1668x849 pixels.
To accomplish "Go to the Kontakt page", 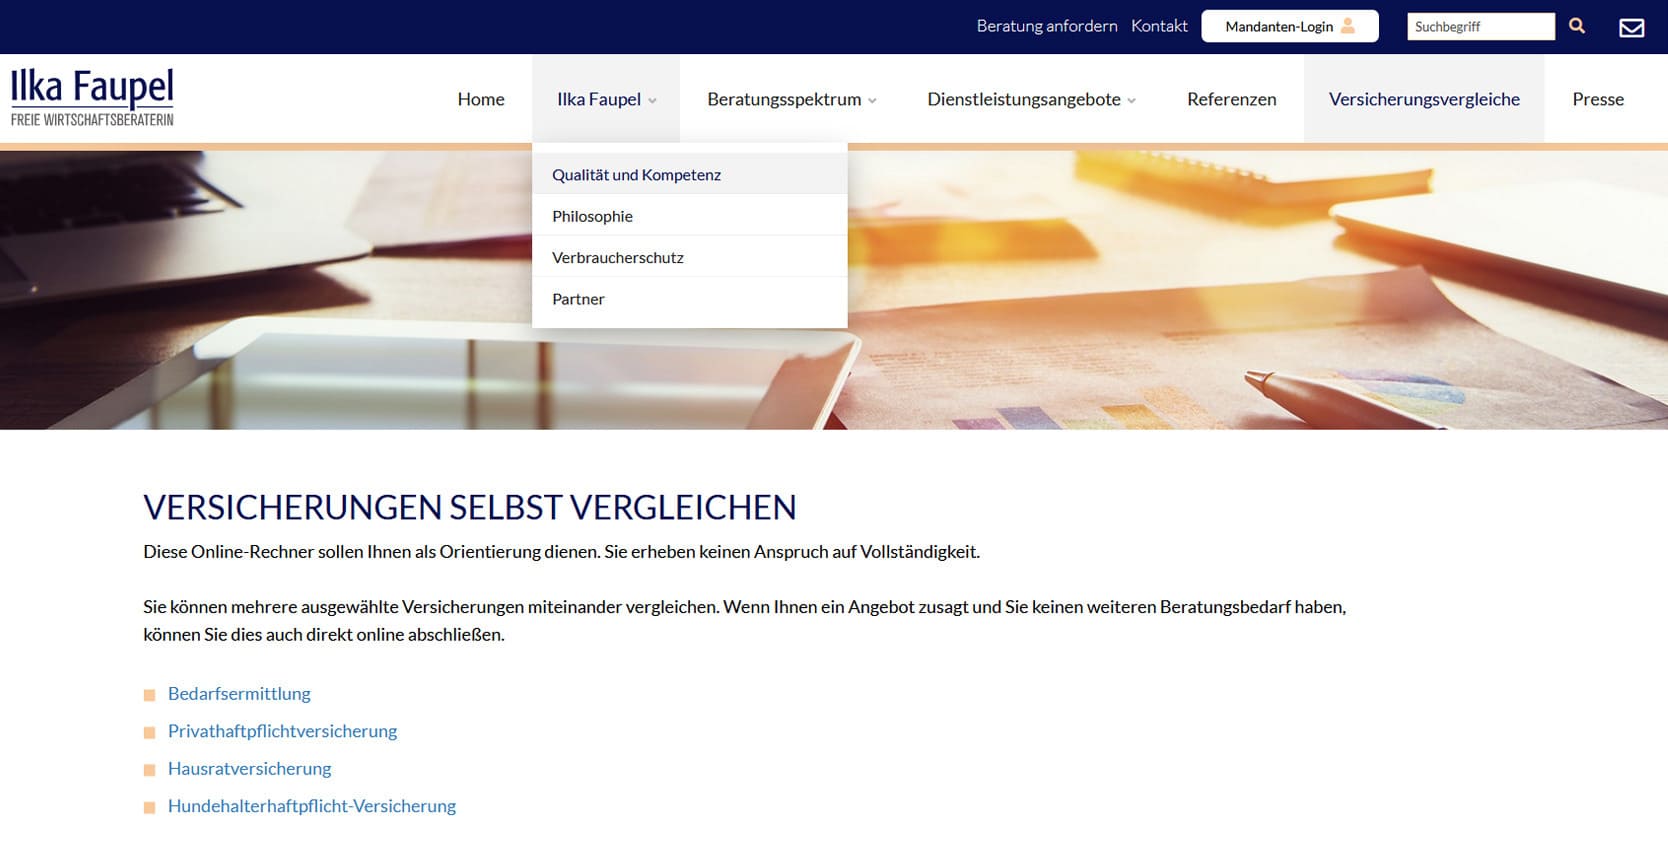I will click(x=1159, y=26).
